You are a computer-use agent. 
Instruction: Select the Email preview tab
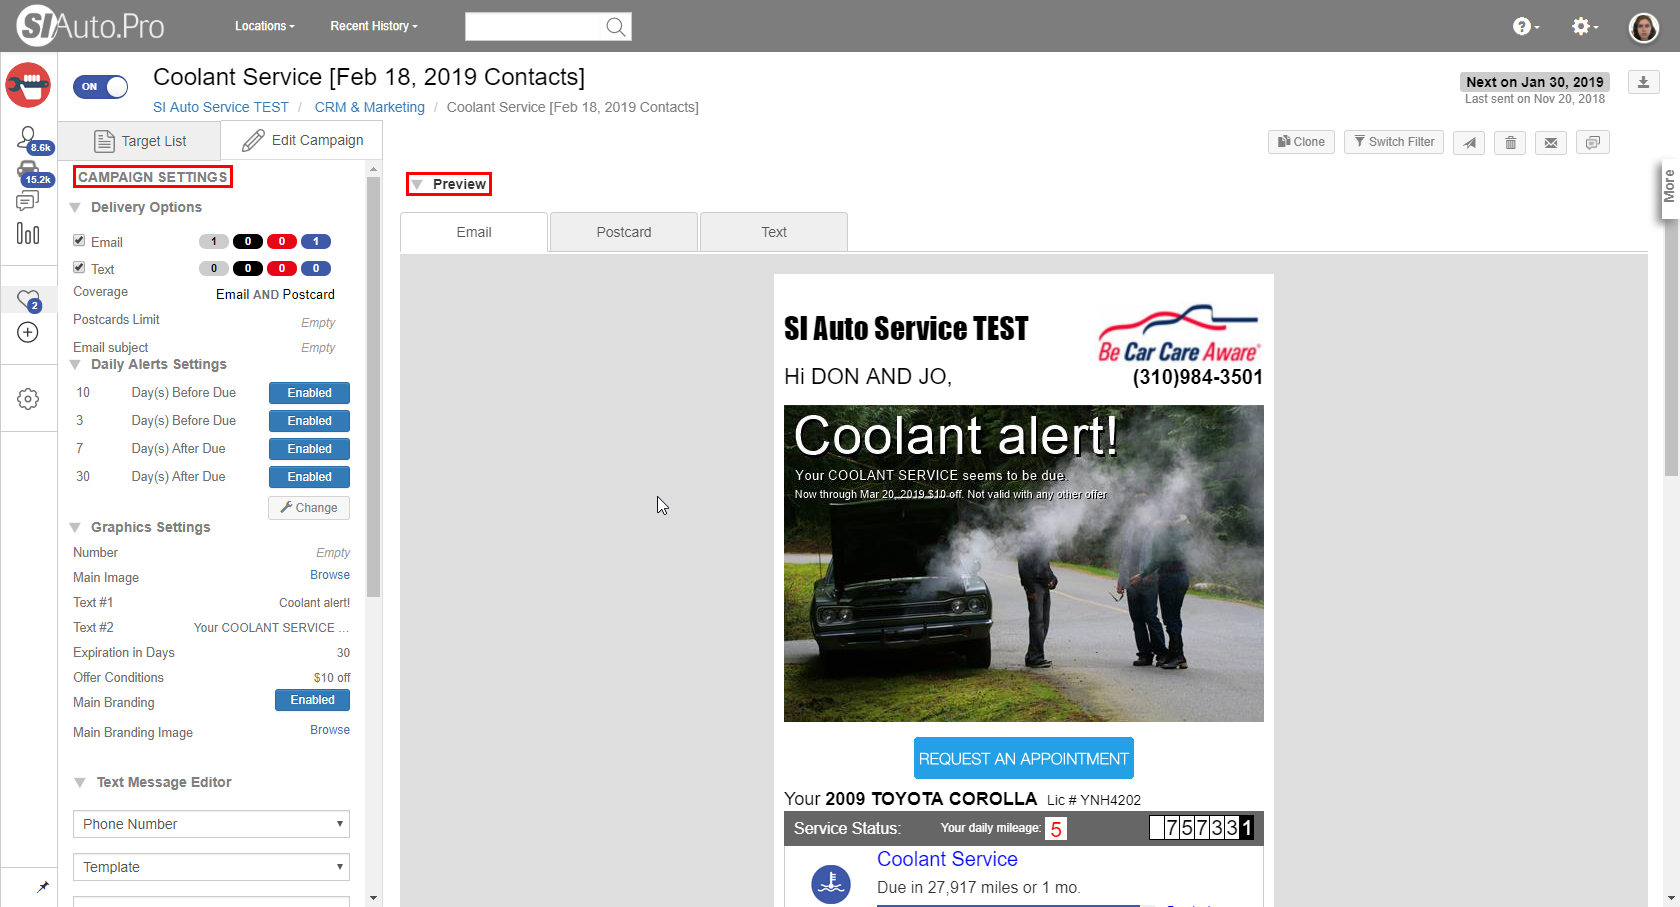click(474, 232)
